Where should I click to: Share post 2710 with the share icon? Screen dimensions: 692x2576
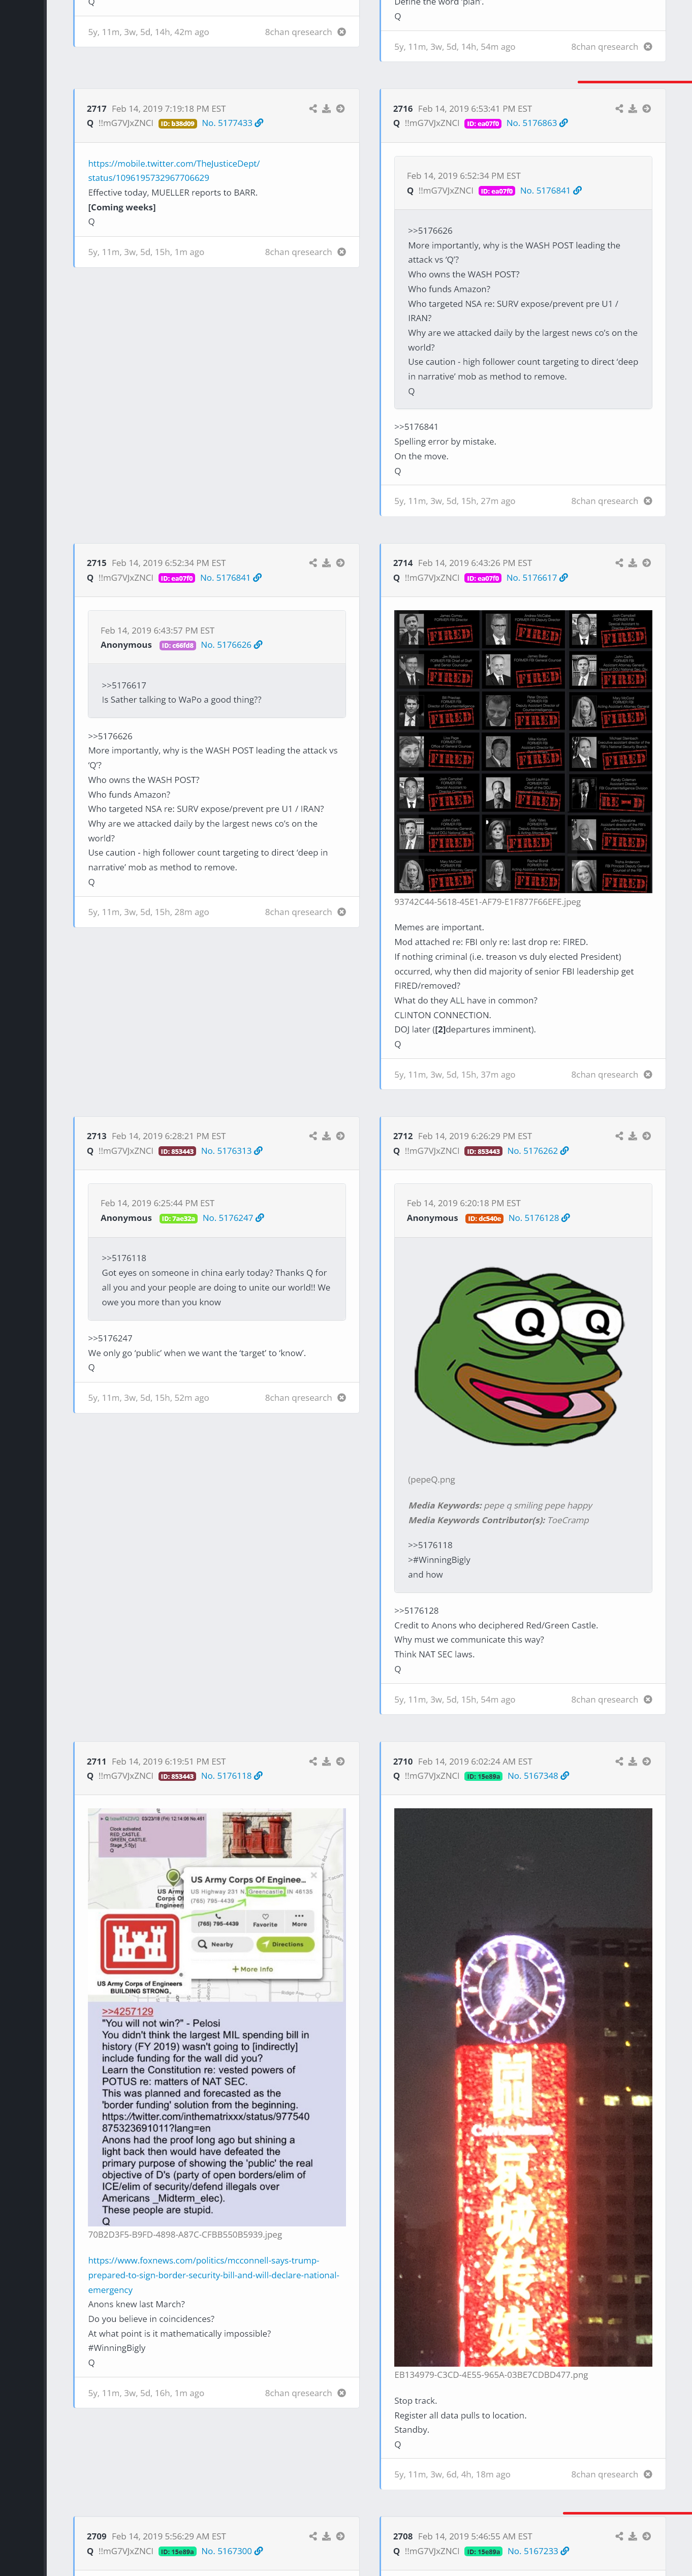619,1761
